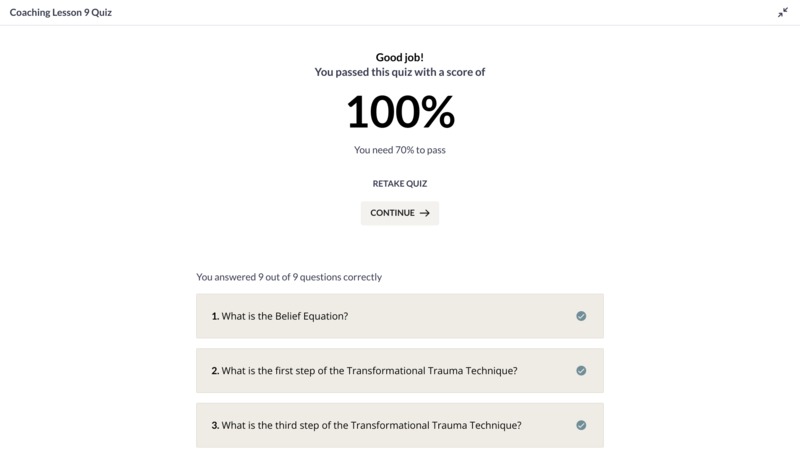Click the checkmark icon beside the first step question

coord(581,370)
